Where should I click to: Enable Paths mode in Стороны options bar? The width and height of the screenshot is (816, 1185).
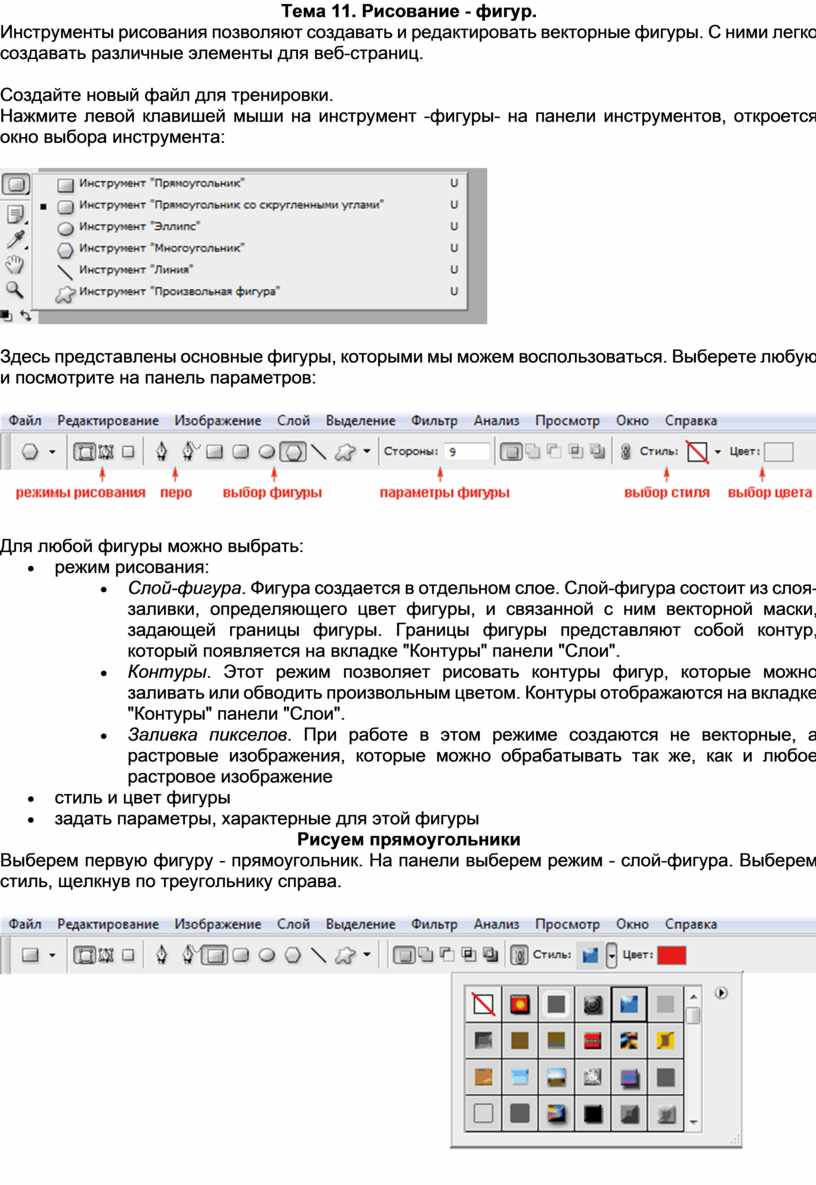pos(106,452)
